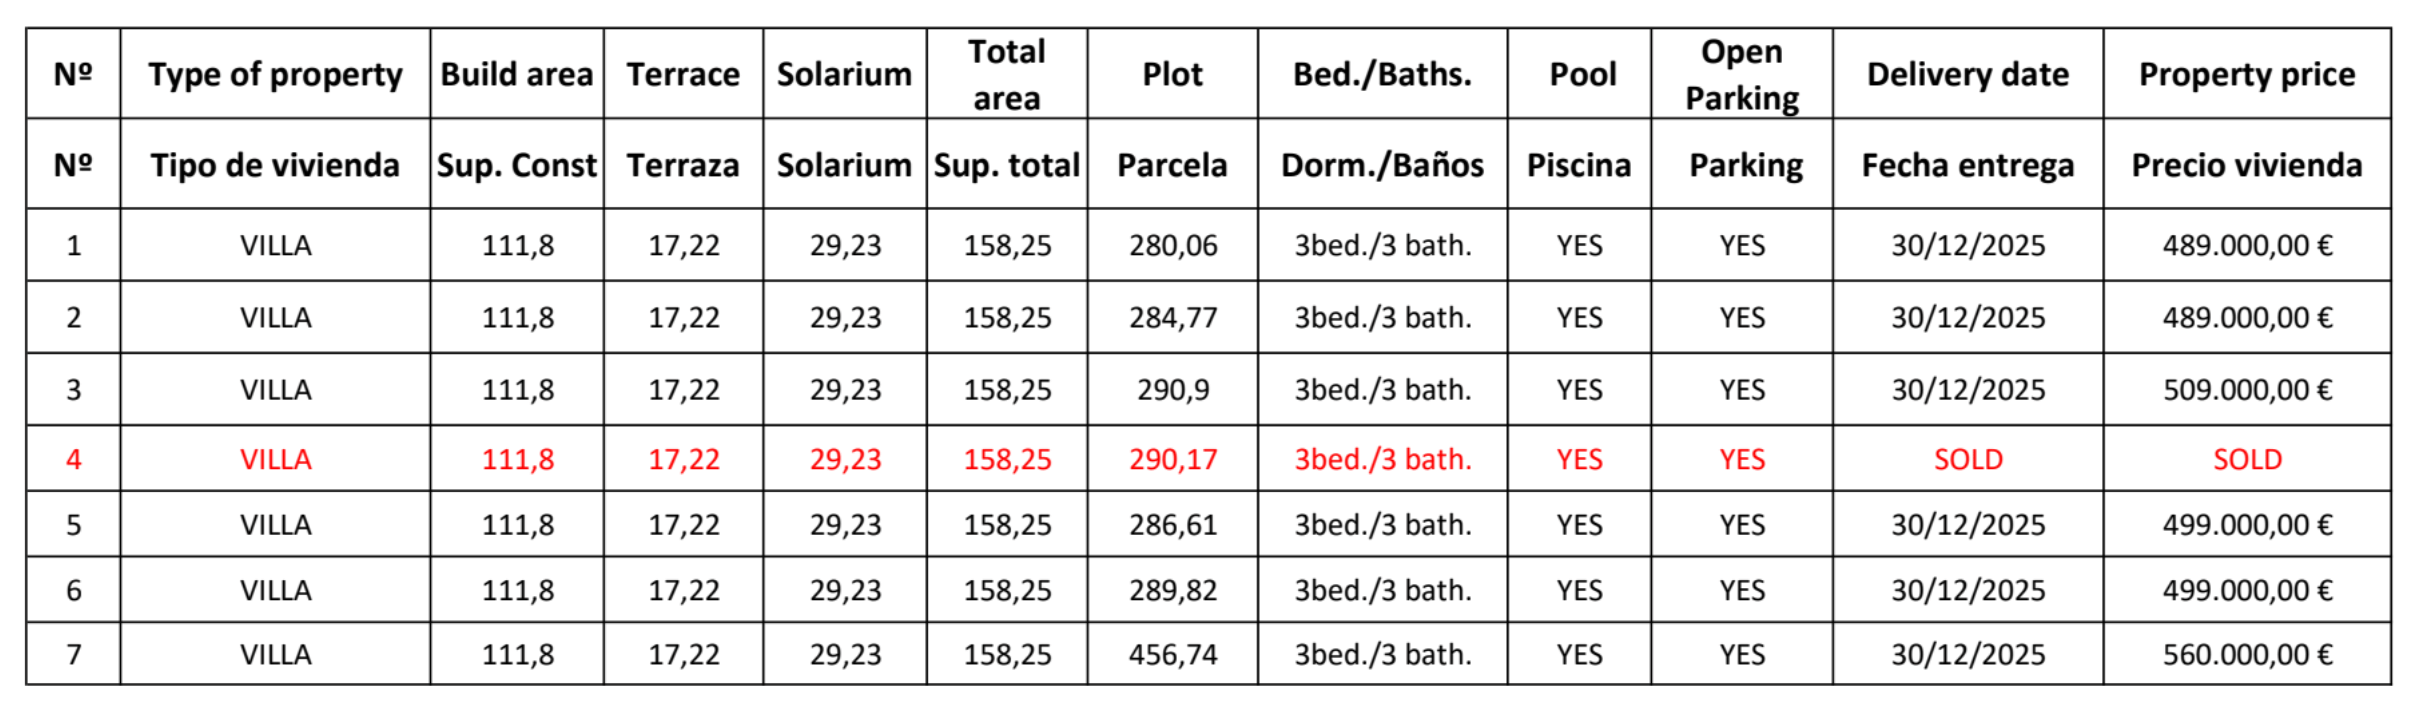2428x720 pixels.
Task: Click the 'Sup. Const' header cell
Action: click(x=516, y=165)
